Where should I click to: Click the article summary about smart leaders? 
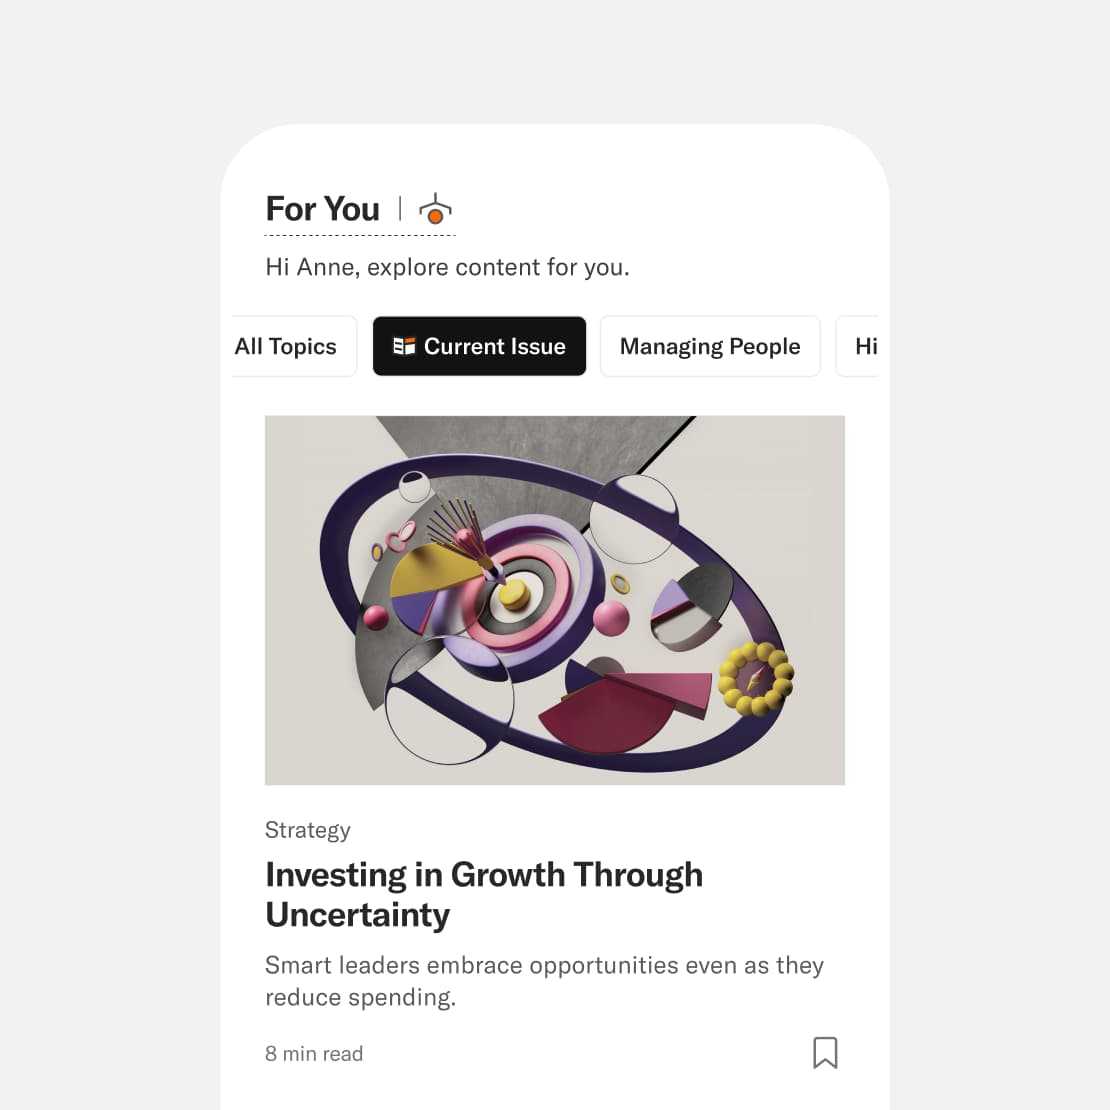point(544,981)
